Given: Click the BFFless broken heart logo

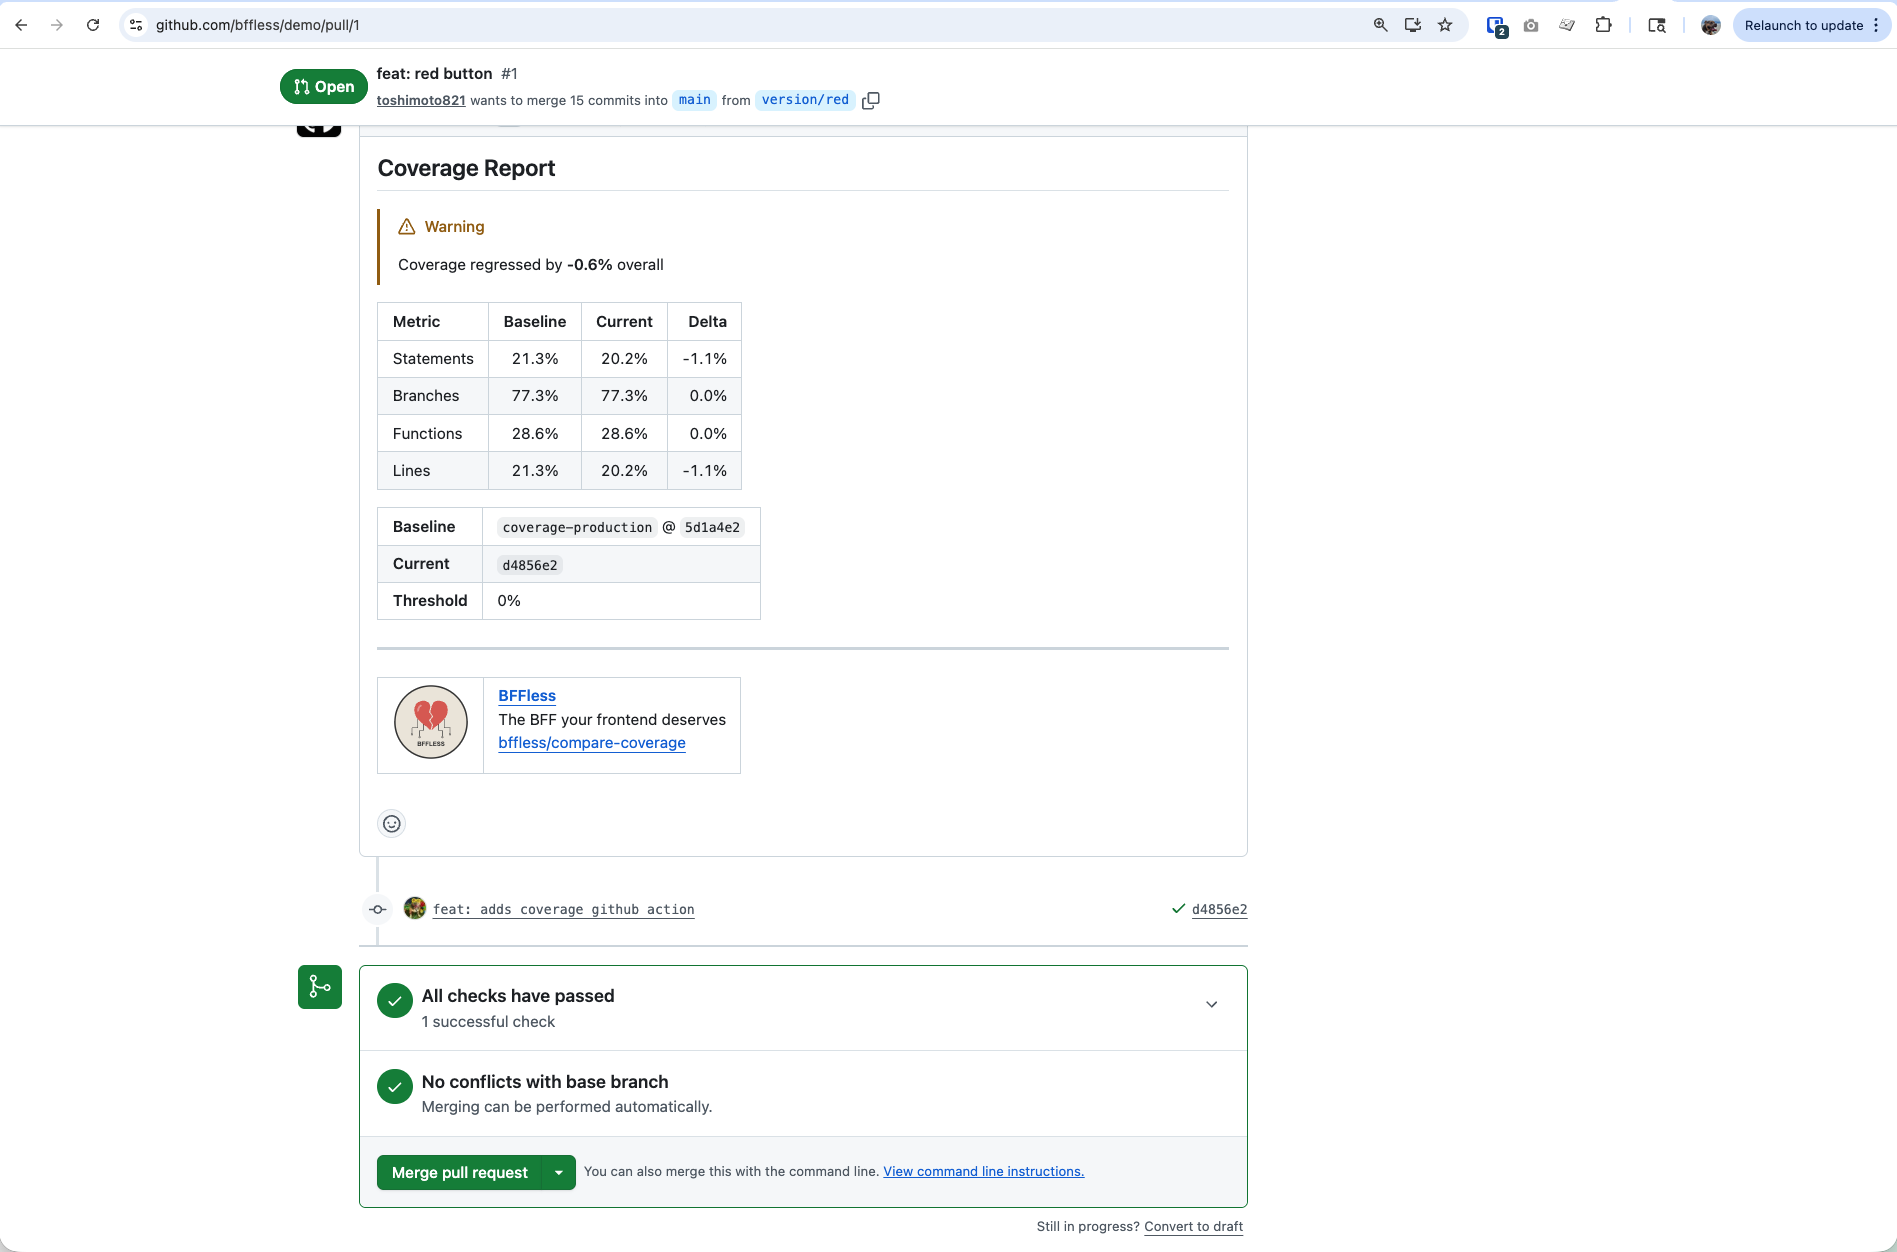Looking at the screenshot, I should click(x=431, y=723).
